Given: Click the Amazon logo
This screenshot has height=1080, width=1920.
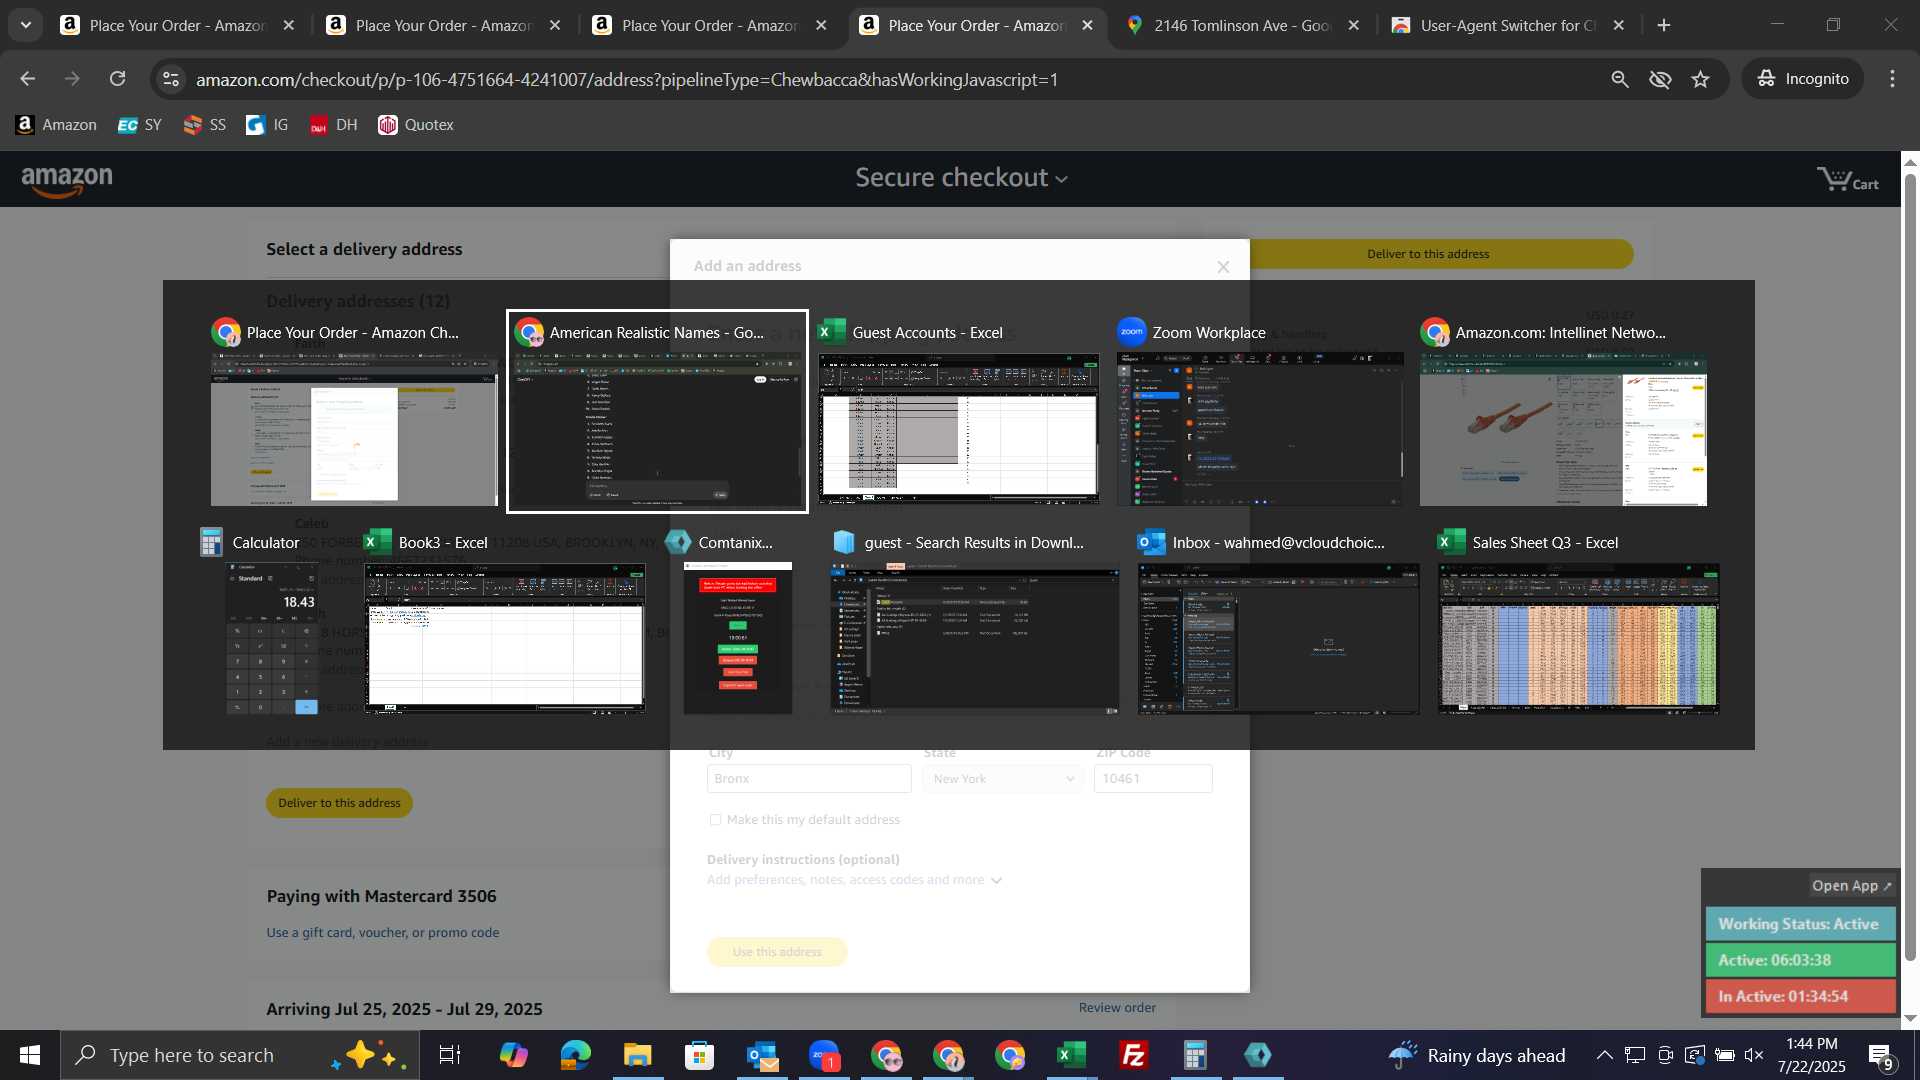Looking at the screenshot, I should 67,181.
